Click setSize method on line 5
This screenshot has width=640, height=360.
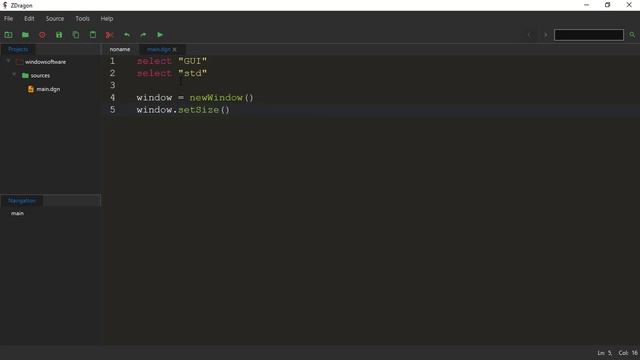(198, 110)
